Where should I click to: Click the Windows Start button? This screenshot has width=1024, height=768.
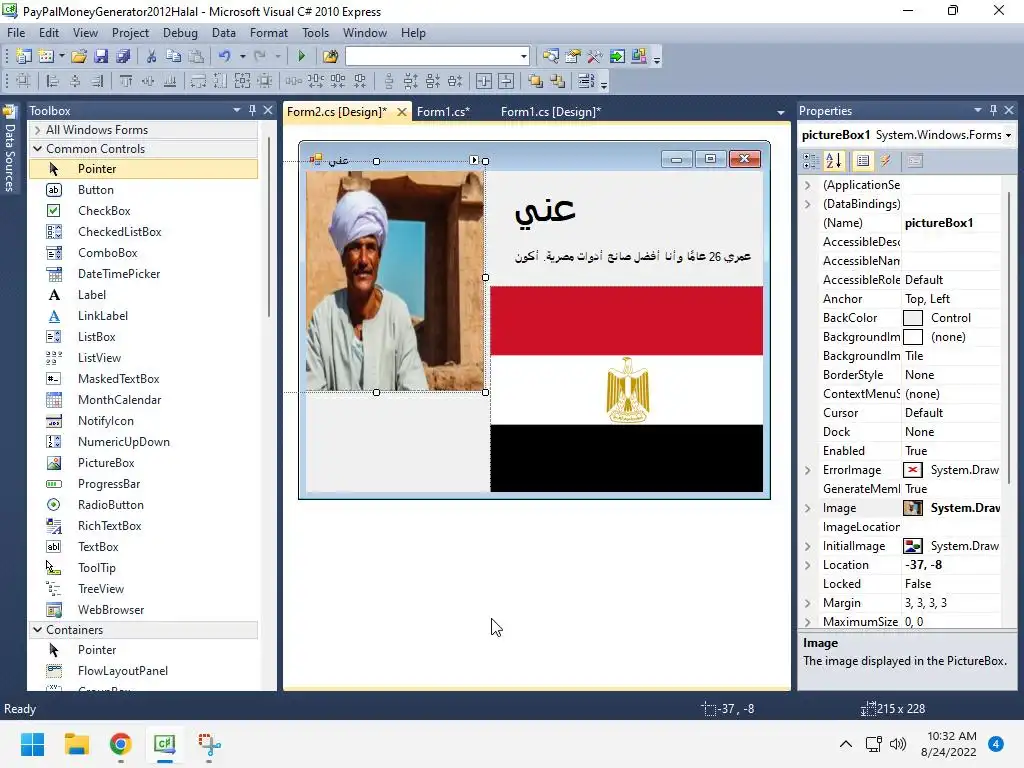(x=32, y=744)
